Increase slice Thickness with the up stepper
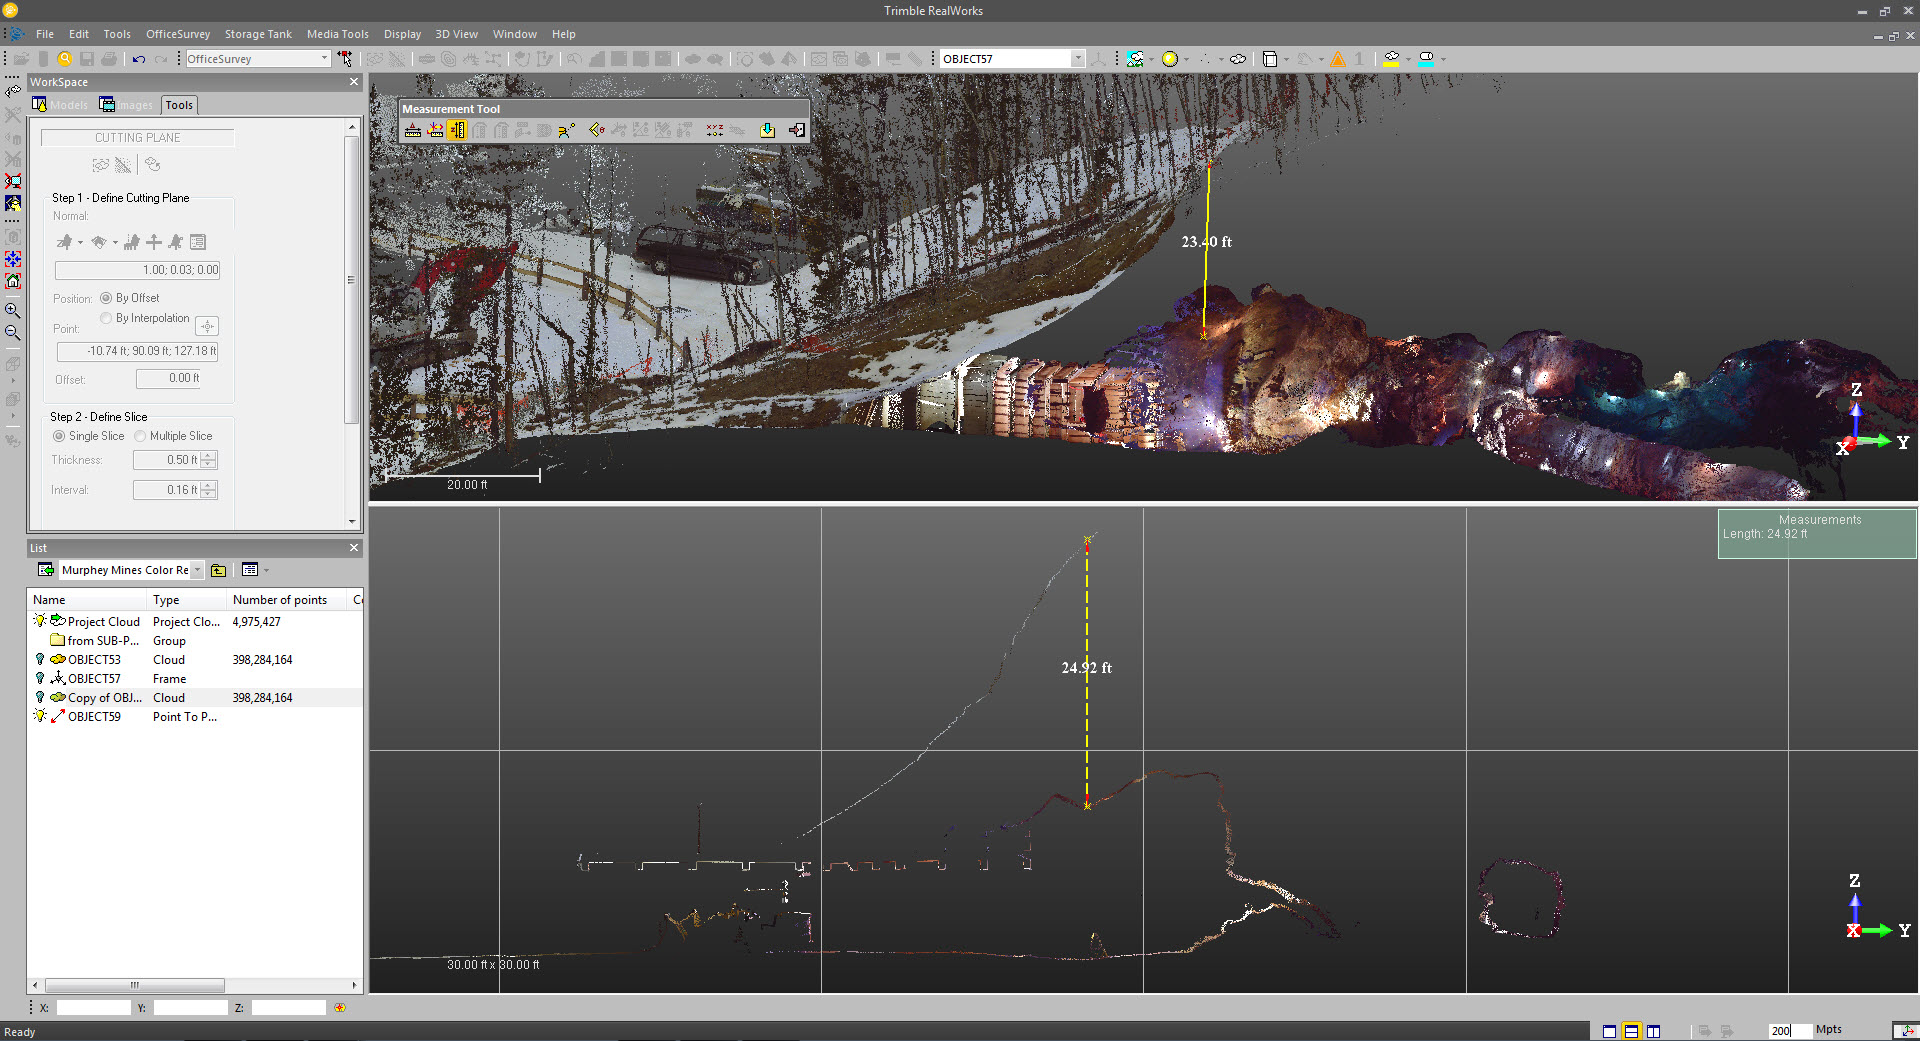Screen dimensions: 1920x1041 point(208,456)
